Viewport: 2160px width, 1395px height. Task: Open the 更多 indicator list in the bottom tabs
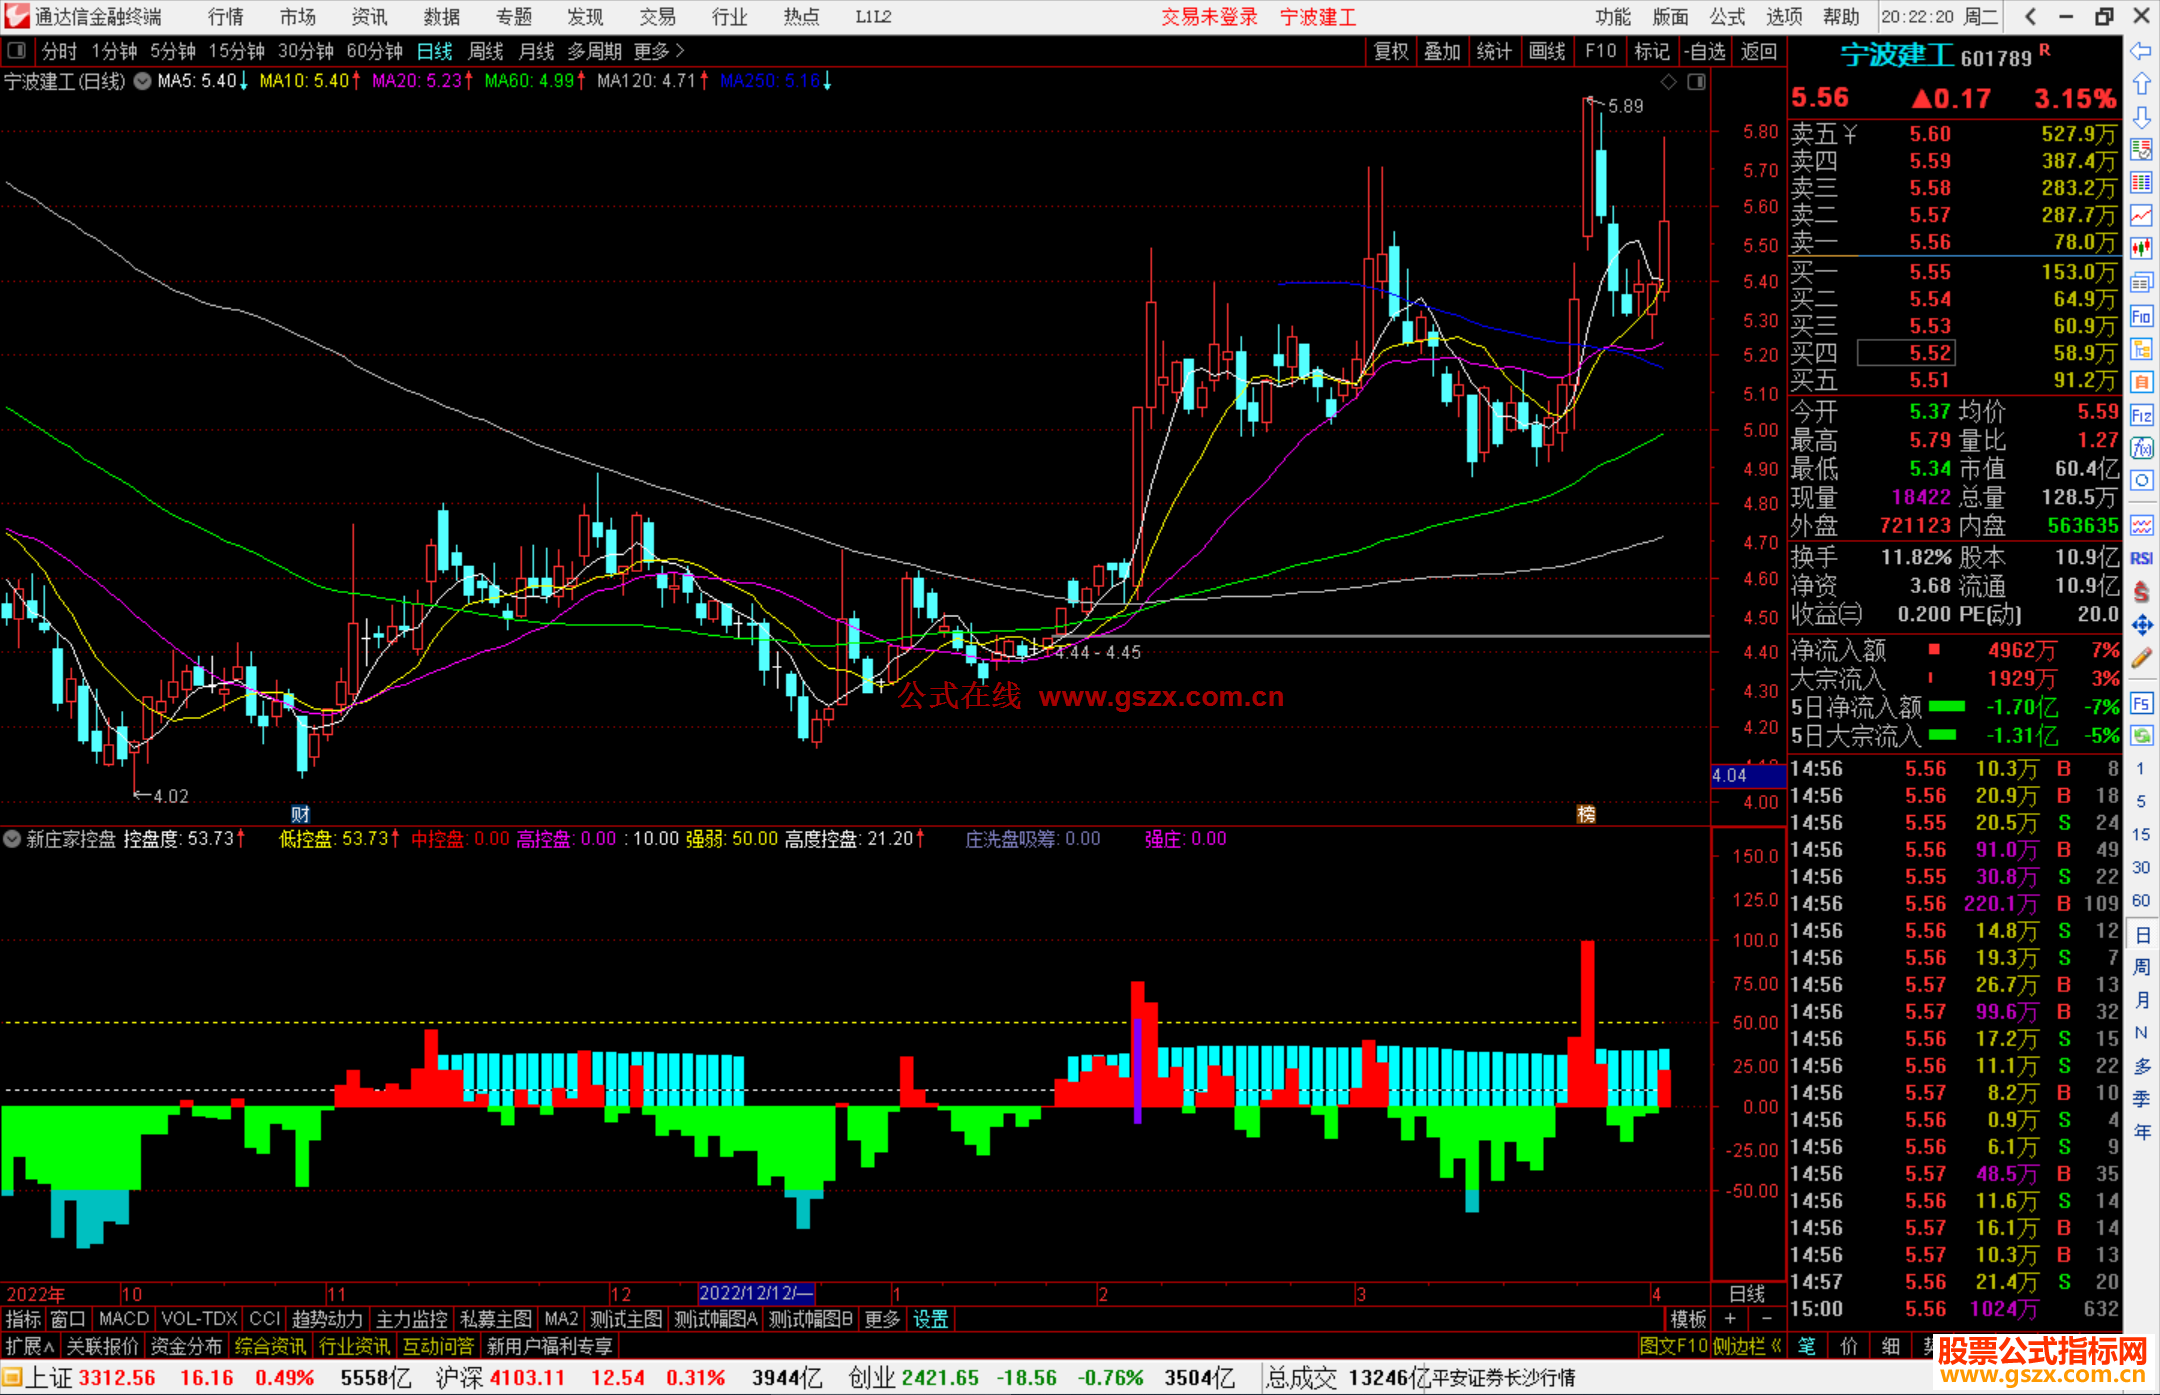(882, 1319)
